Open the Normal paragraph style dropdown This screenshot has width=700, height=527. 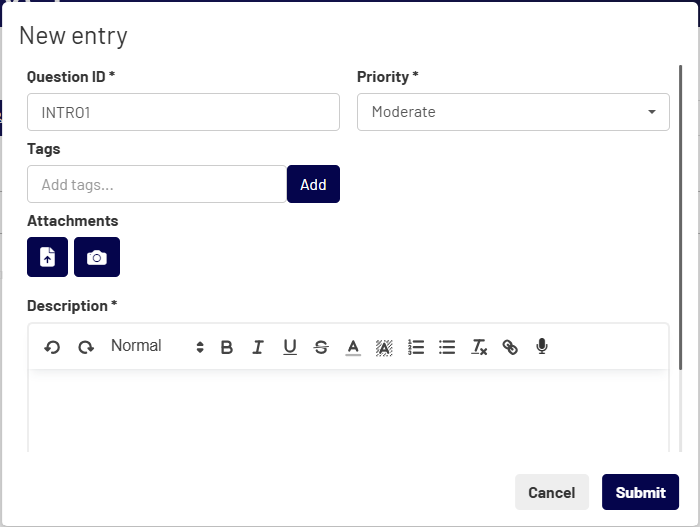[157, 346]
